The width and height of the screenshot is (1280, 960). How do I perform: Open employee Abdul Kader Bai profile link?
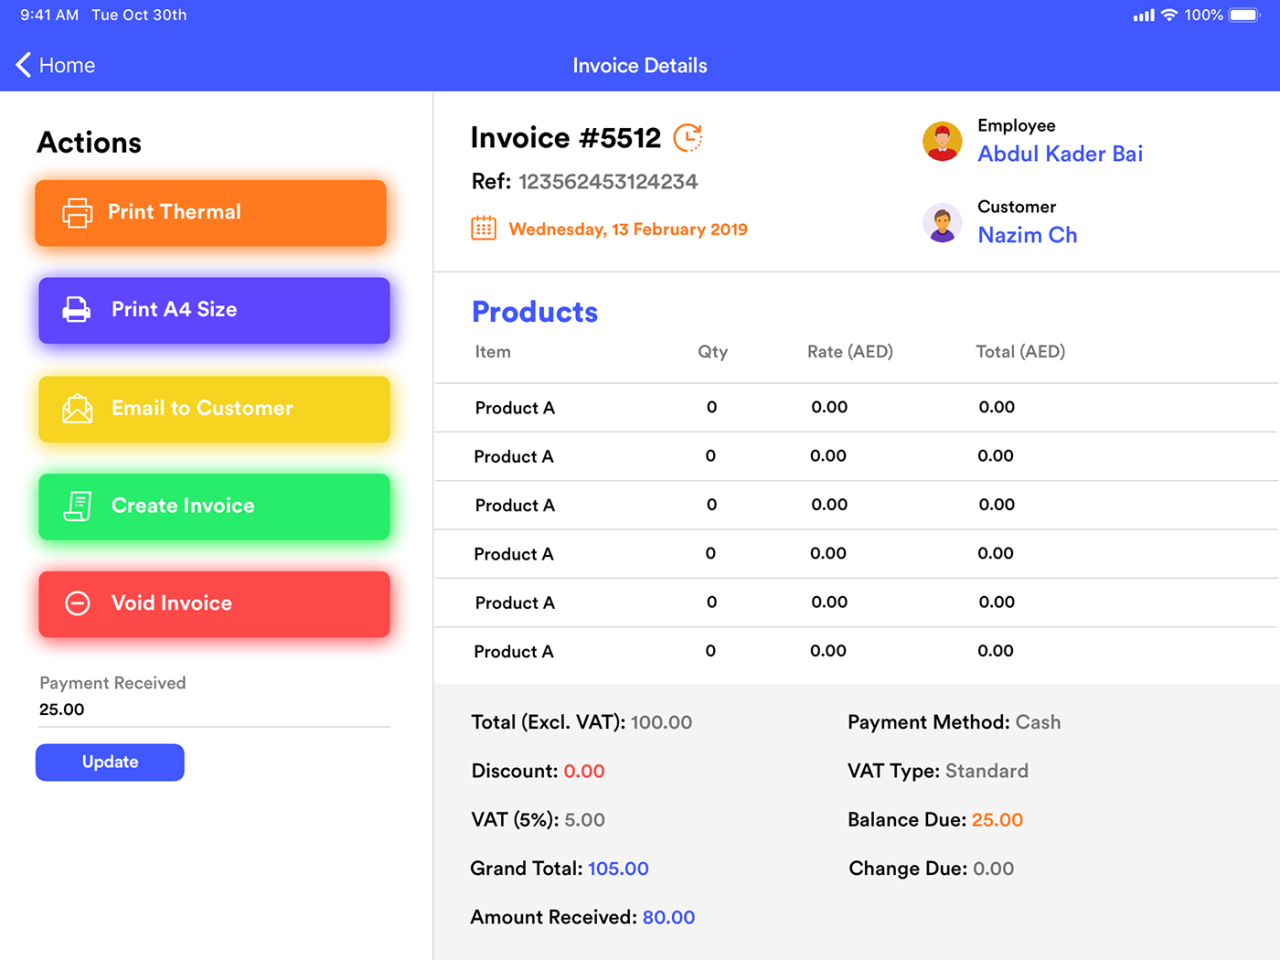1060,154
